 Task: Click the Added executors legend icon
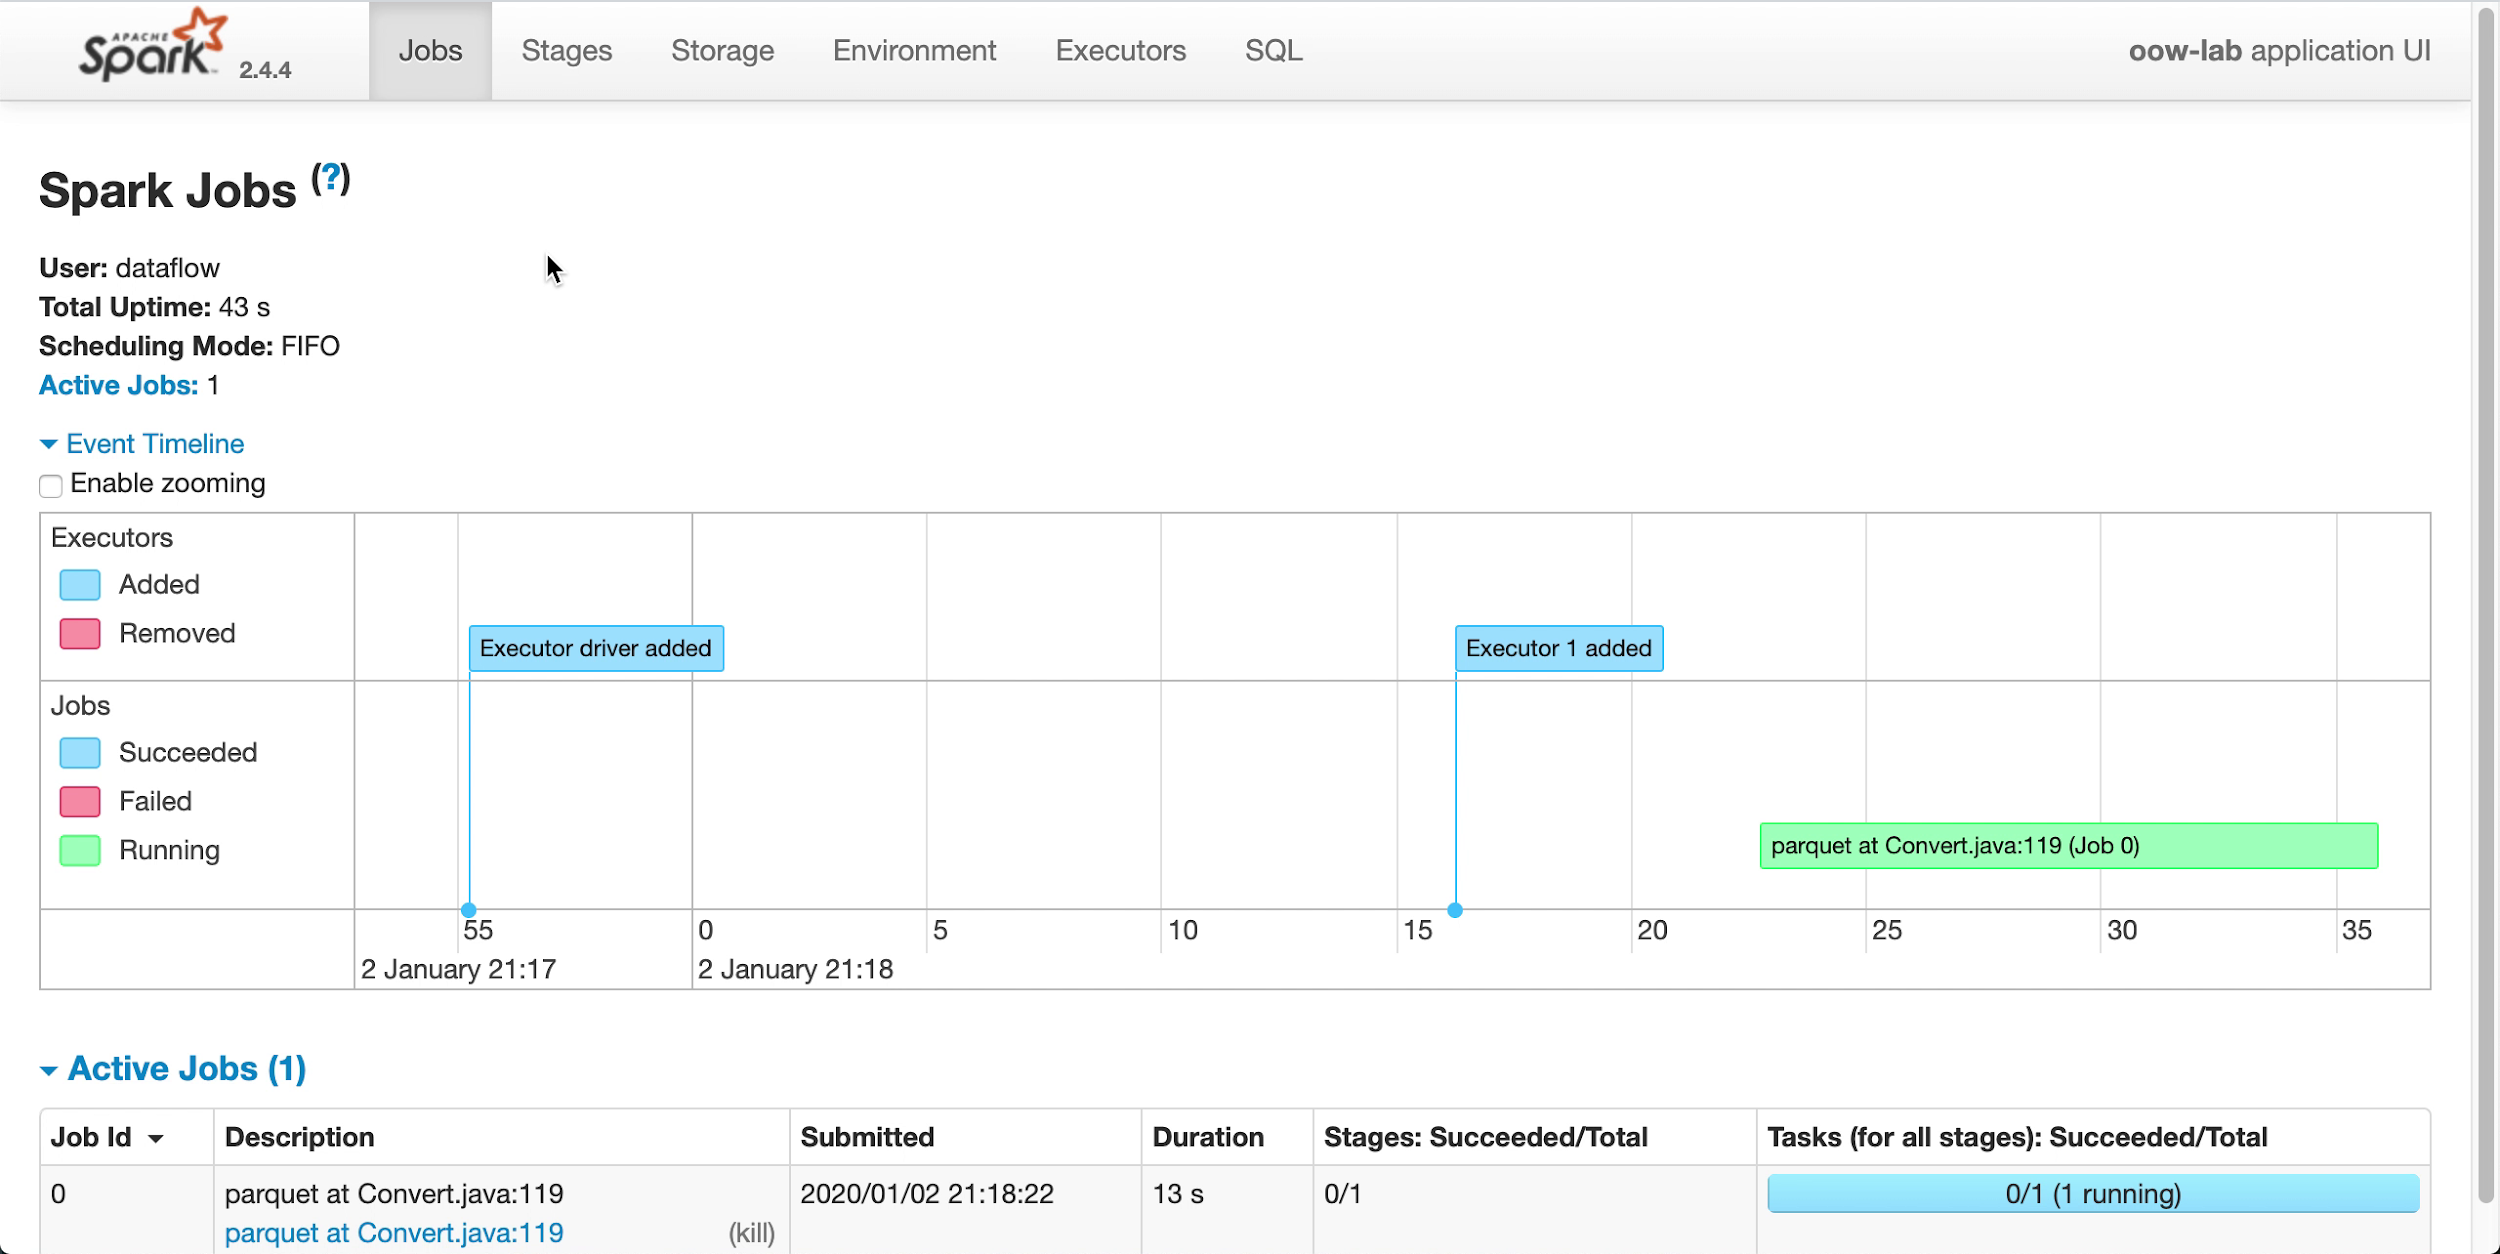click(x=80, y=584)
